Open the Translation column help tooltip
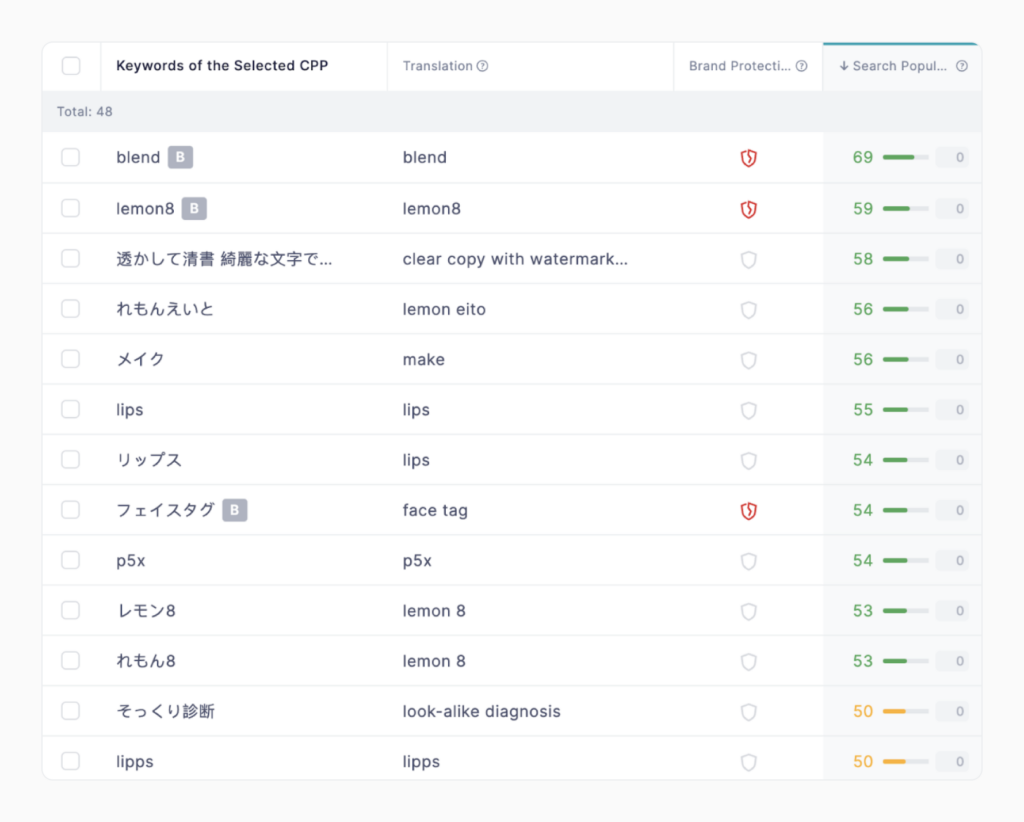The width and height of the screenshot is (1024, 822). 484,66
